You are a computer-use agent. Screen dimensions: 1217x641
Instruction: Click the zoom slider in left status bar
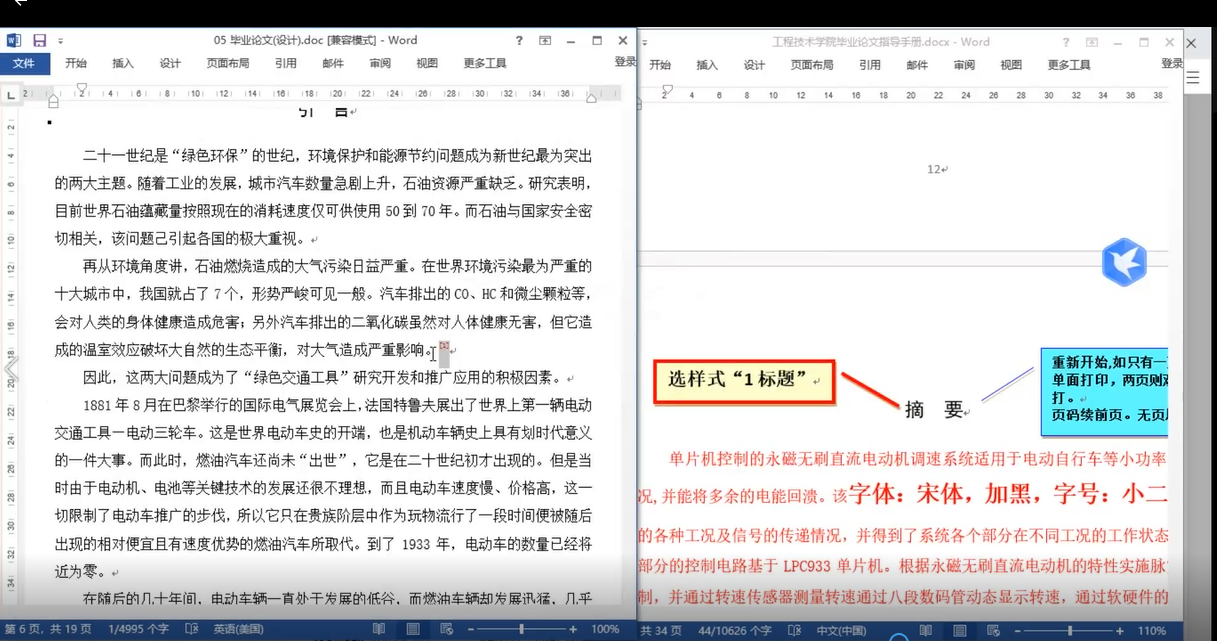click(x=521, y=629)
